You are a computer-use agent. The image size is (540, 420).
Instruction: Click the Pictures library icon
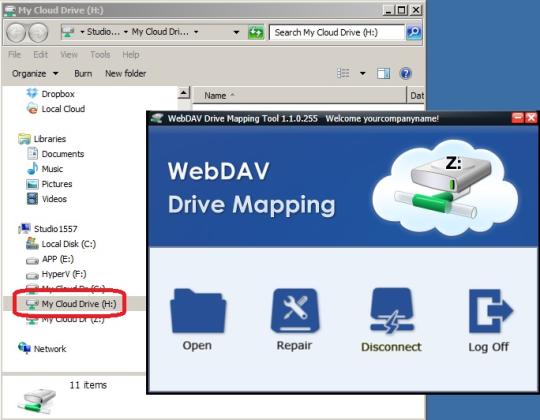32,184
